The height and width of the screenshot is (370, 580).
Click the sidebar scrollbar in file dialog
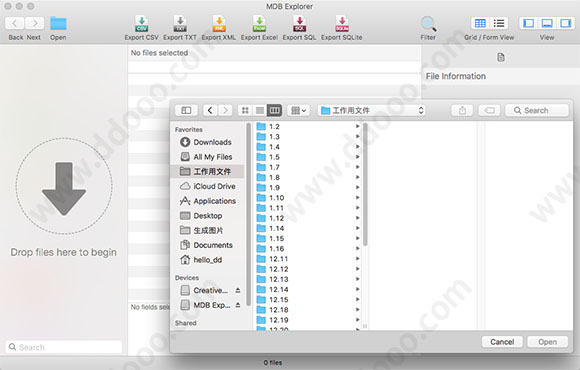pyautogui.click(x=248, y=215)
